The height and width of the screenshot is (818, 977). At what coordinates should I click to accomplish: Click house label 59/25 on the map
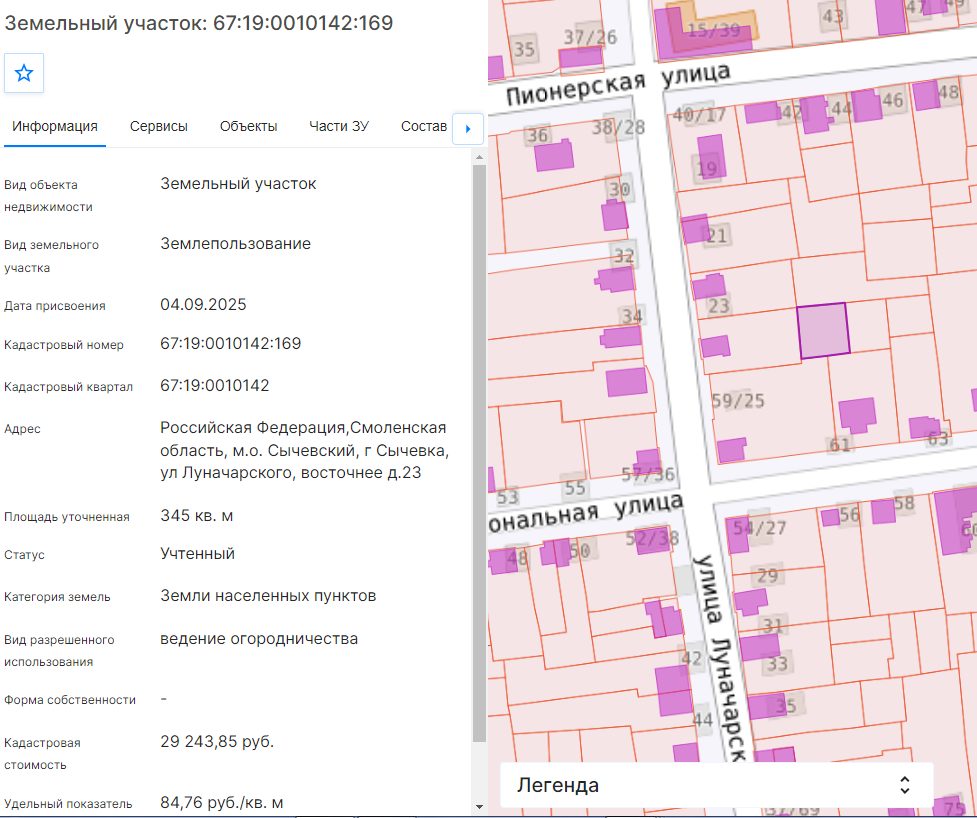(x=738, y=400)
